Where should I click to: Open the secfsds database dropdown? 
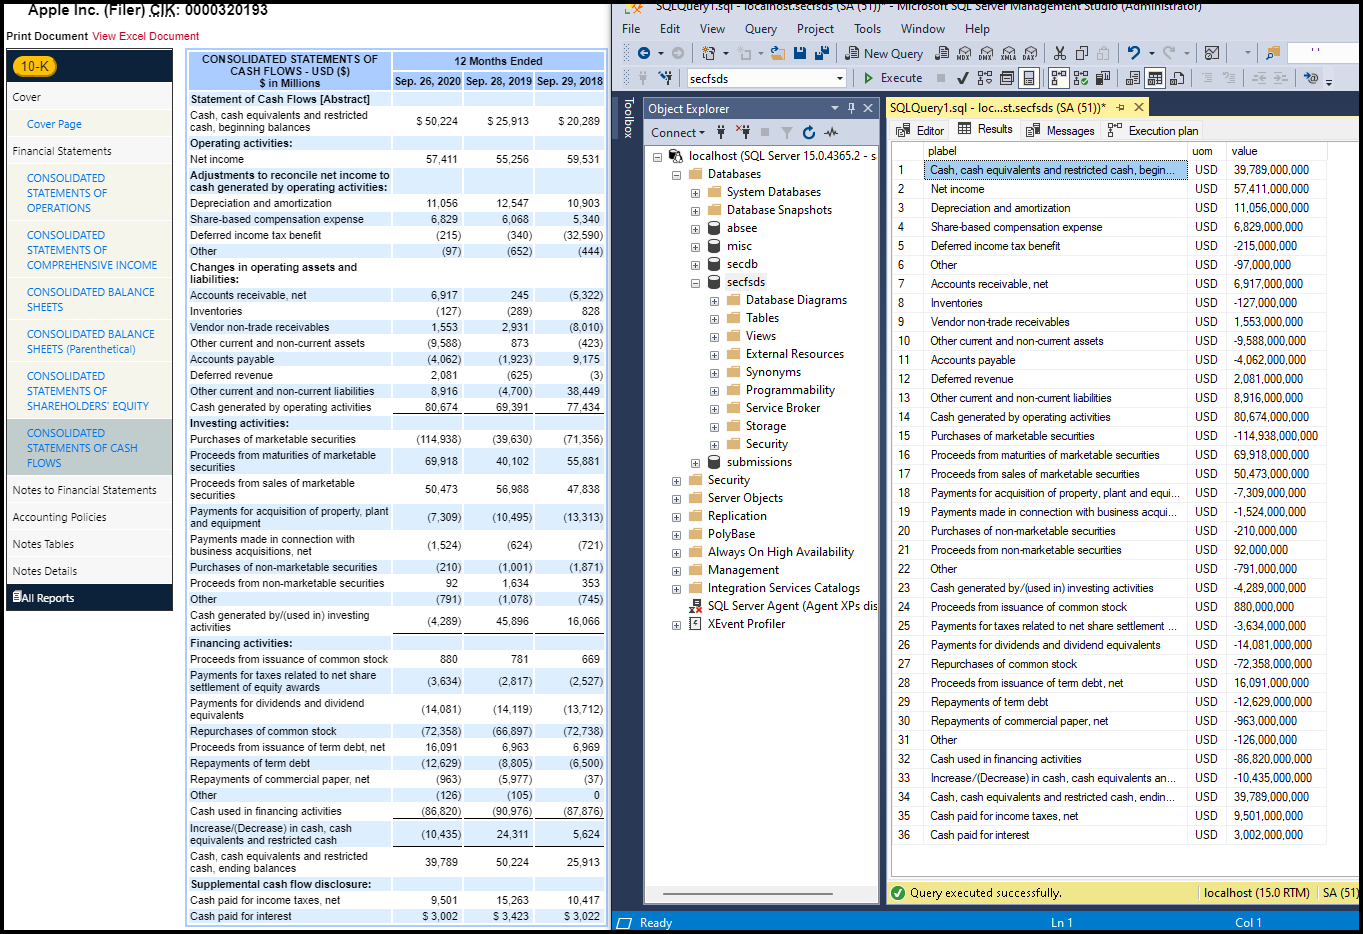click(x=840, y=78)
